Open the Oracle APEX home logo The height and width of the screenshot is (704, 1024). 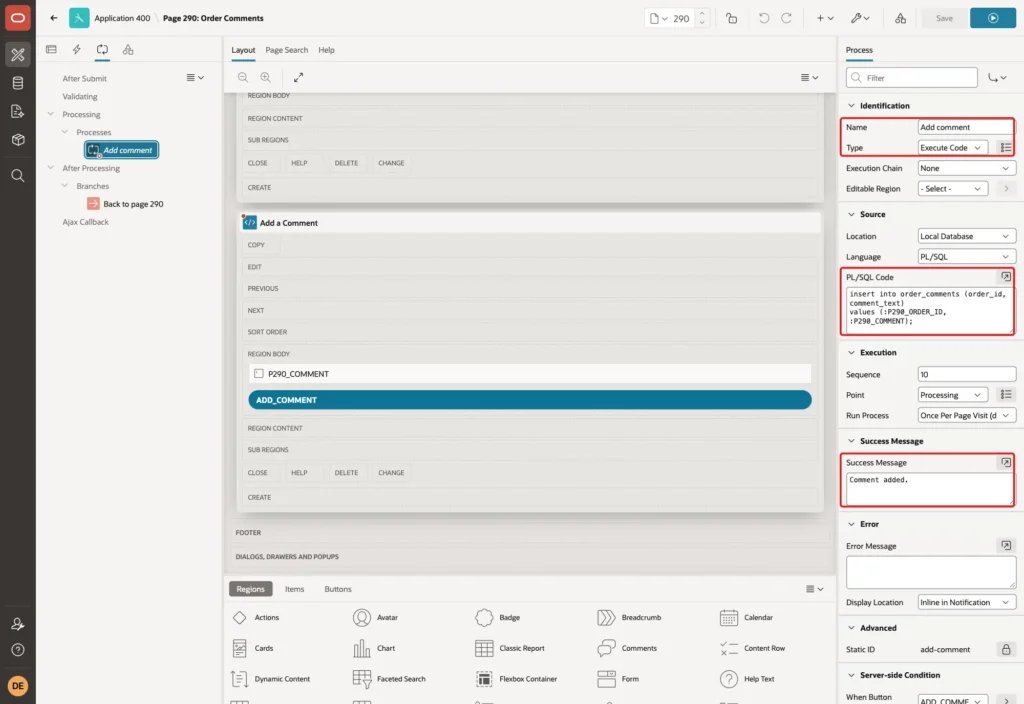18,18
